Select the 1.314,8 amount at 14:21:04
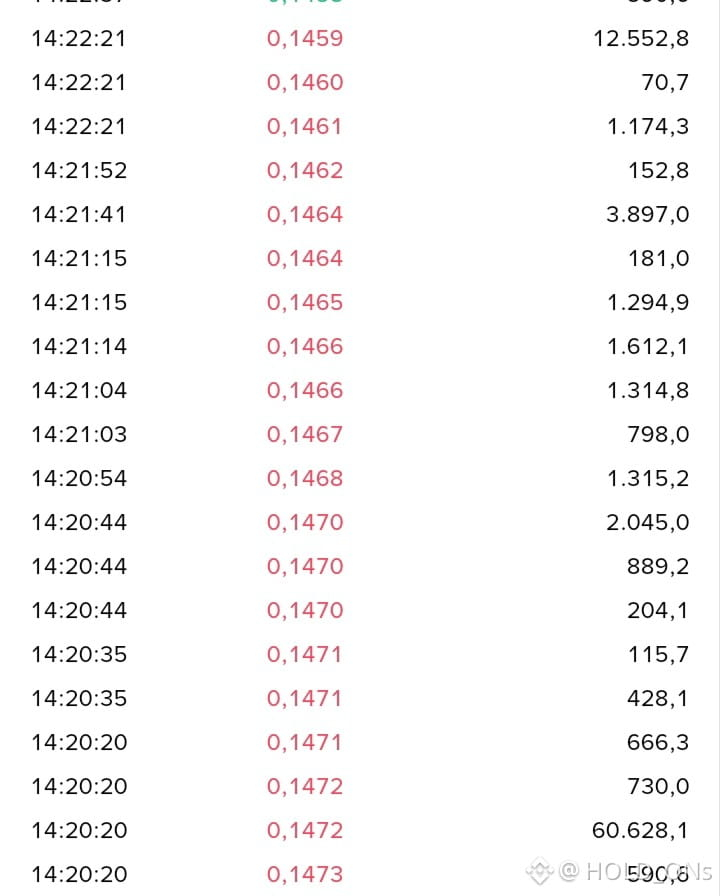The height and width of the screenshot is (896, 720). (647, 391)
